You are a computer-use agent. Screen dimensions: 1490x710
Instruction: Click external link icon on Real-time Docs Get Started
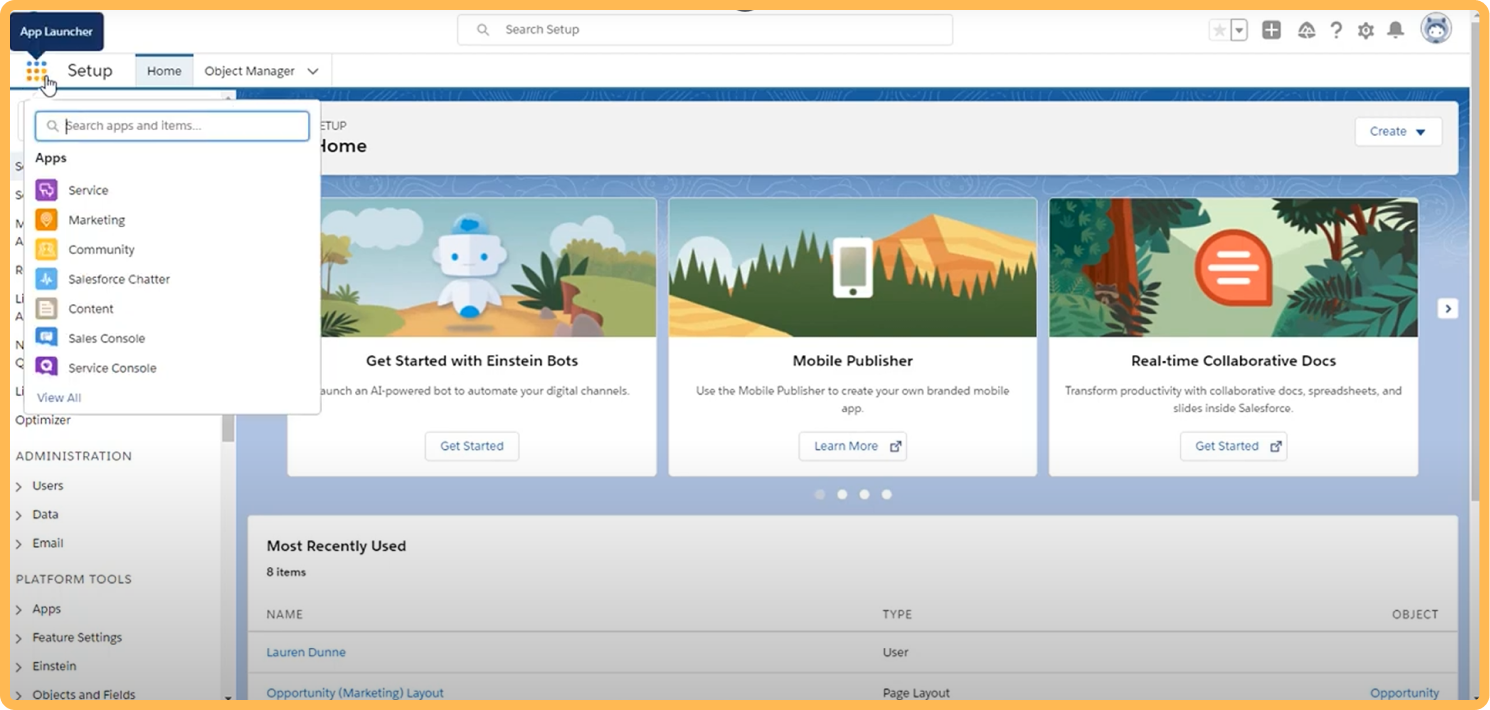point(1276,446)
